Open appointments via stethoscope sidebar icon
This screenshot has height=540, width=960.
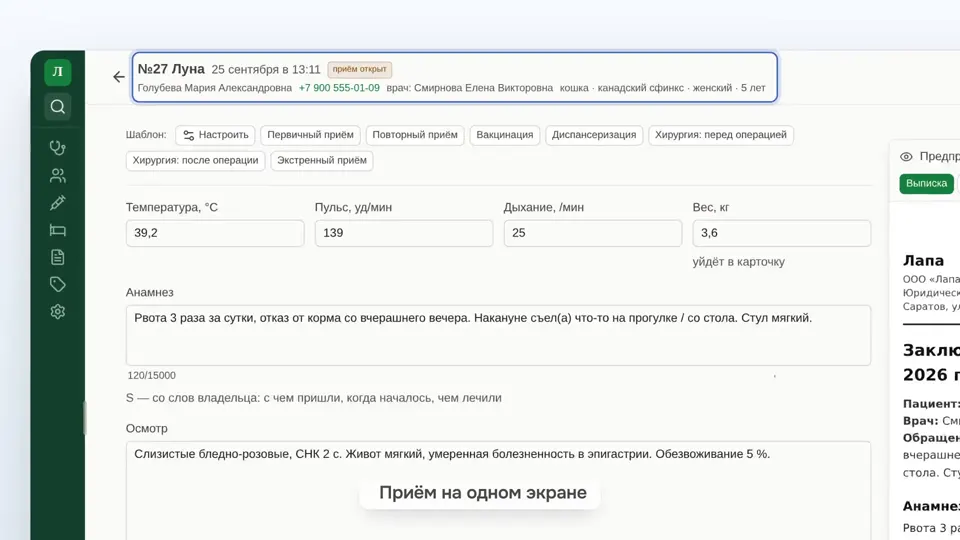58,148
